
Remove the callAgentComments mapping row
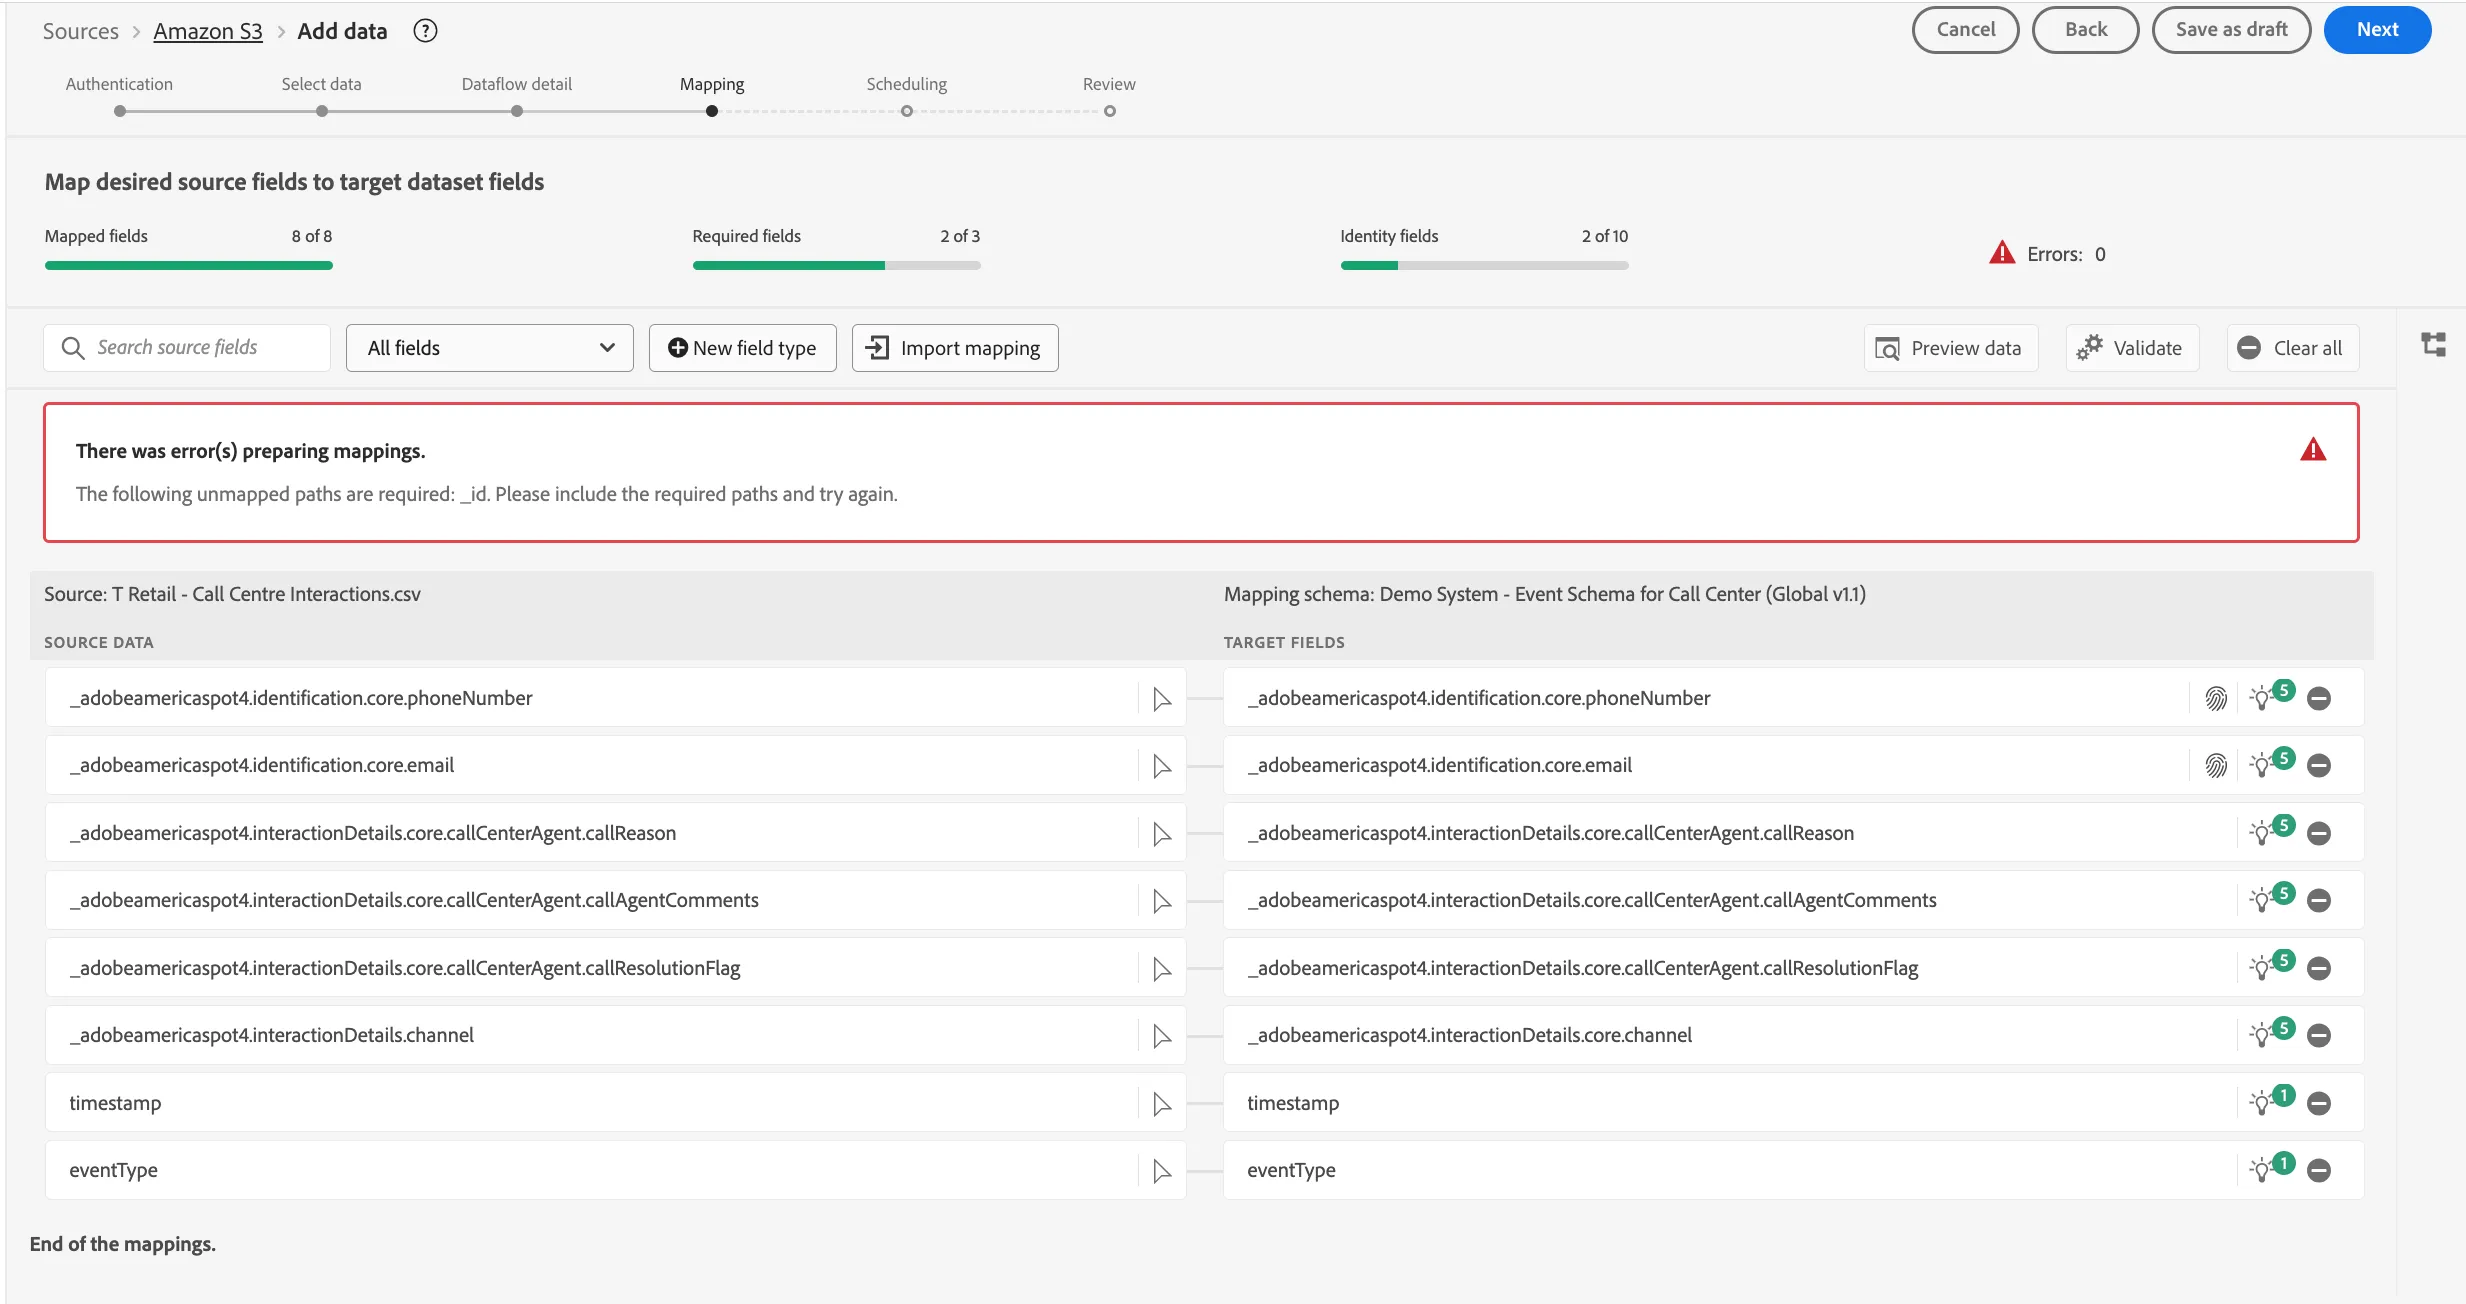coord(2319,901)
